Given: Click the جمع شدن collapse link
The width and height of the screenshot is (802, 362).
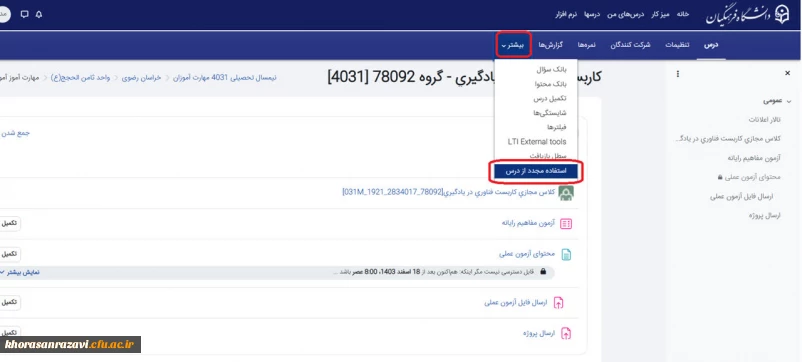Looking at the screenshot, I should click(15, 133).
